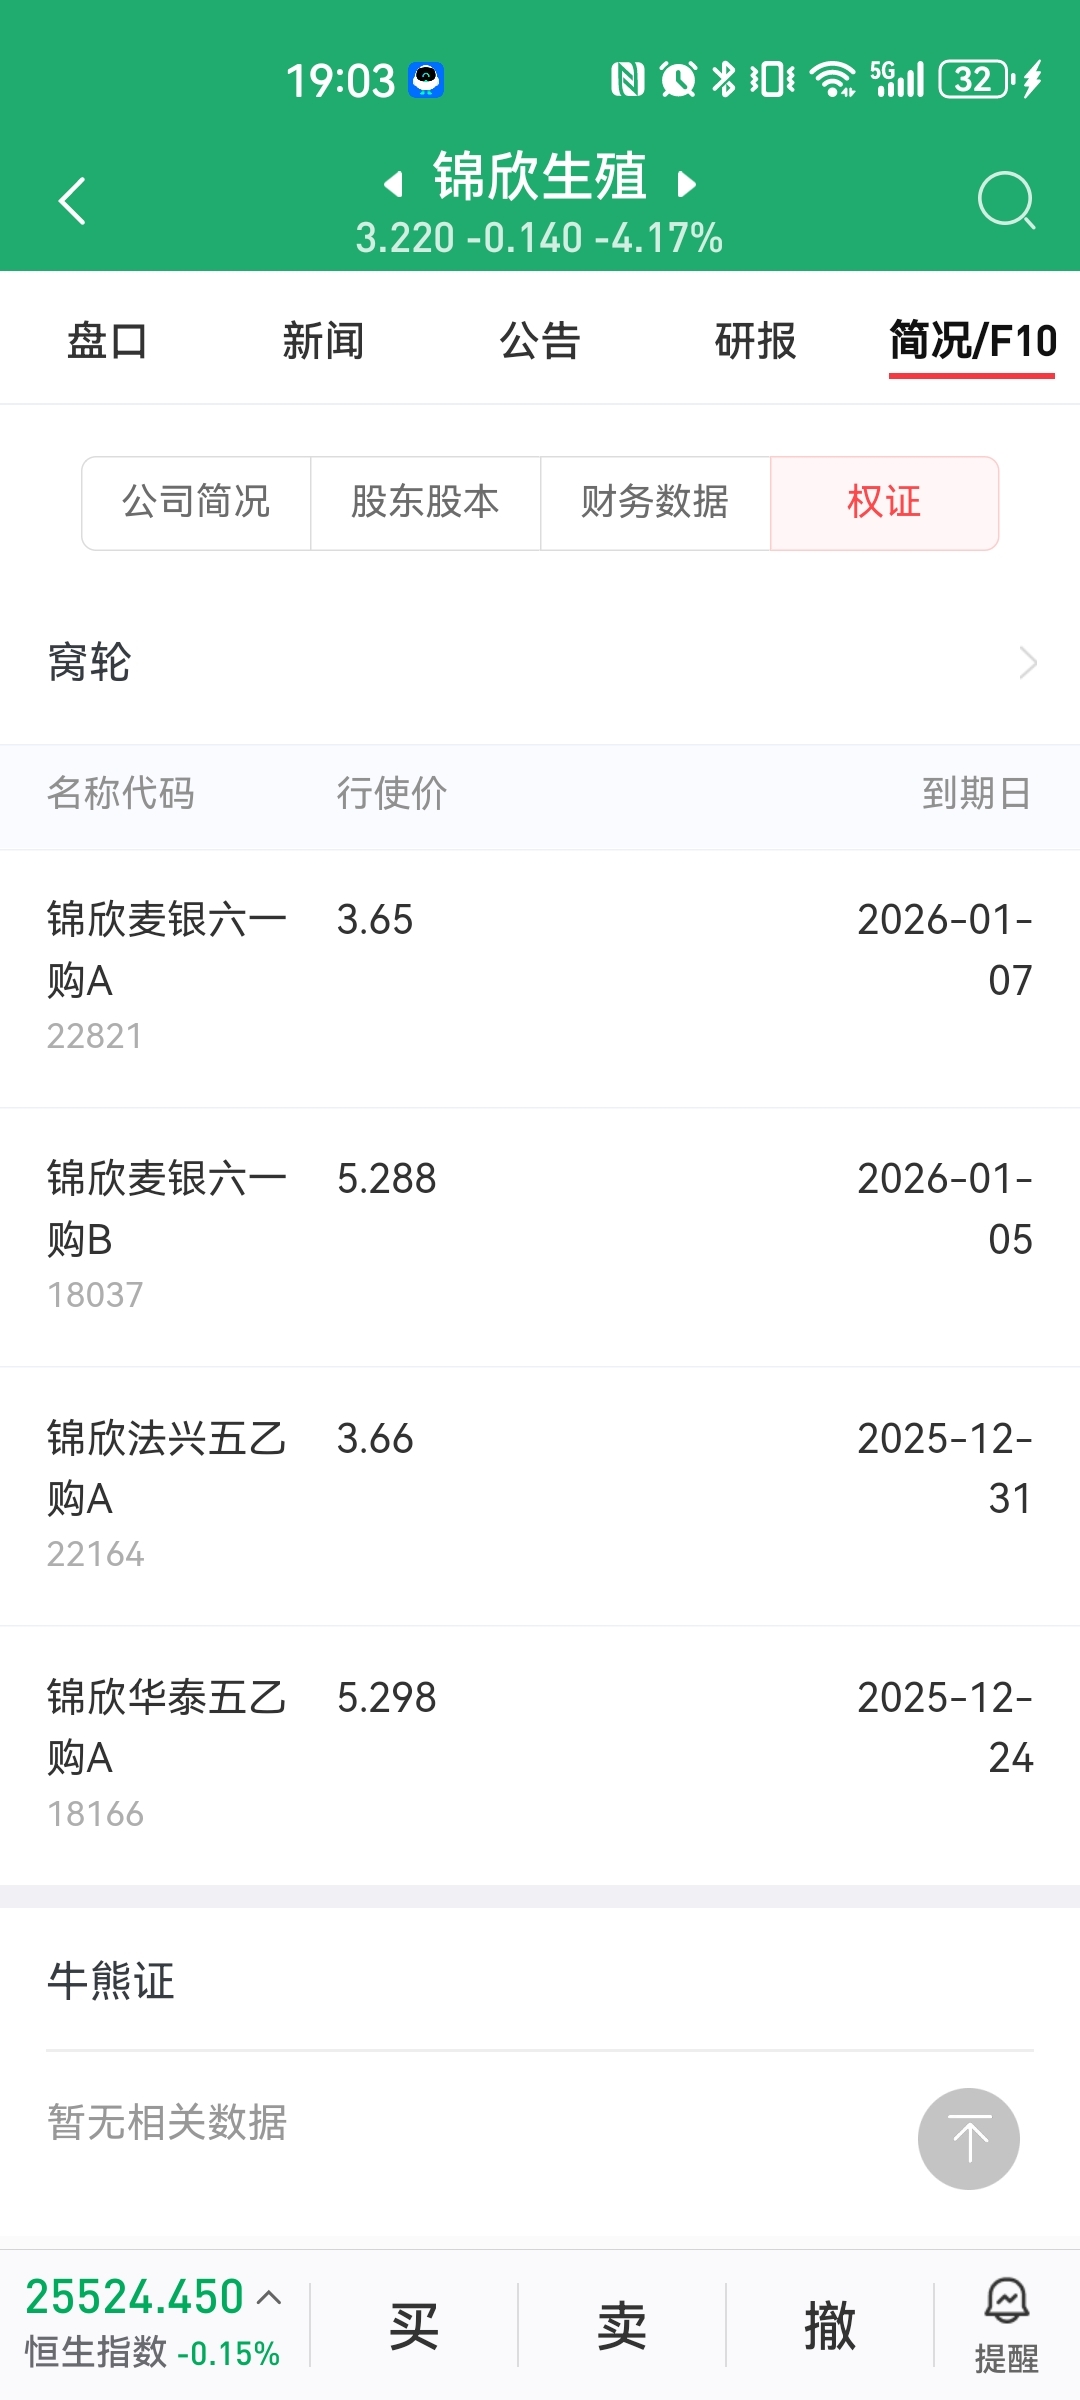Tap the Wi-Fi status icon
This screenshot has width=1080, height=2400.
(x=832, y=79)
